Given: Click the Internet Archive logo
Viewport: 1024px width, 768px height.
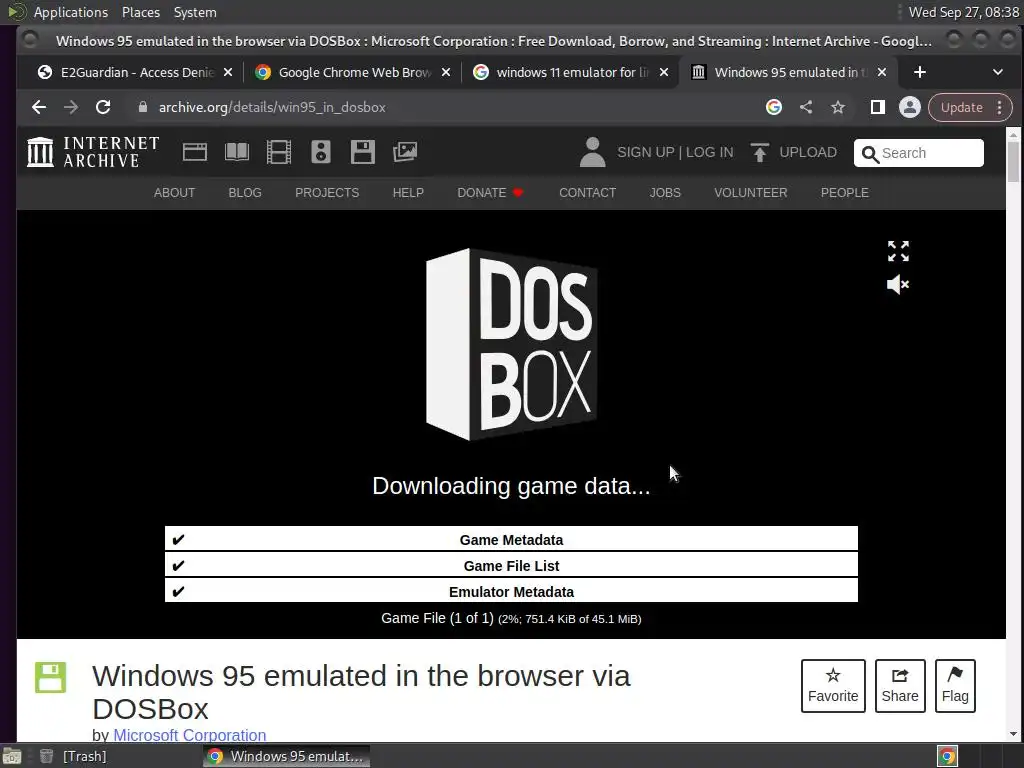Looking at the screenshot, I should tap(93, 152).
